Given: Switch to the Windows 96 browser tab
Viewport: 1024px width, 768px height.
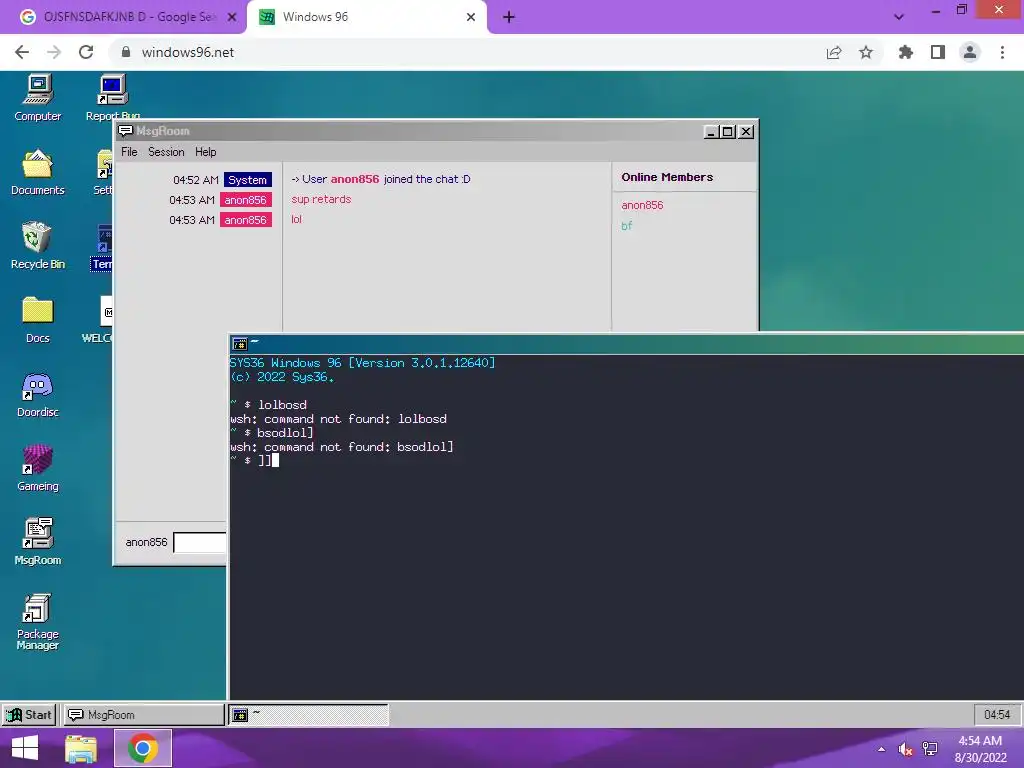Looking at the screenshot, I should coord(367,17).
